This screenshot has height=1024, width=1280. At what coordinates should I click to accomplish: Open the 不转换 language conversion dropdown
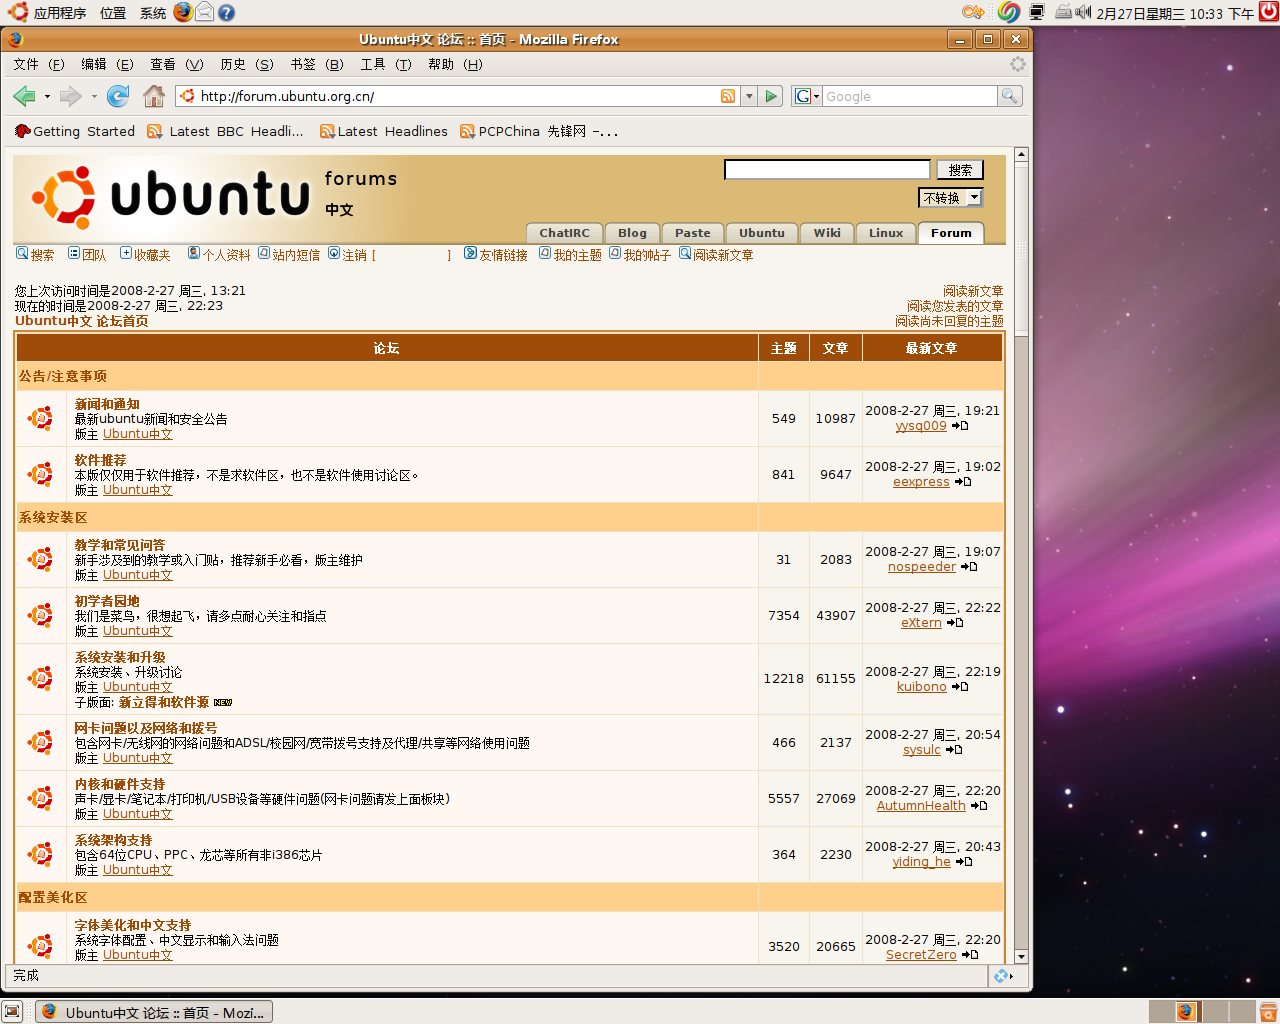point(951,198)
